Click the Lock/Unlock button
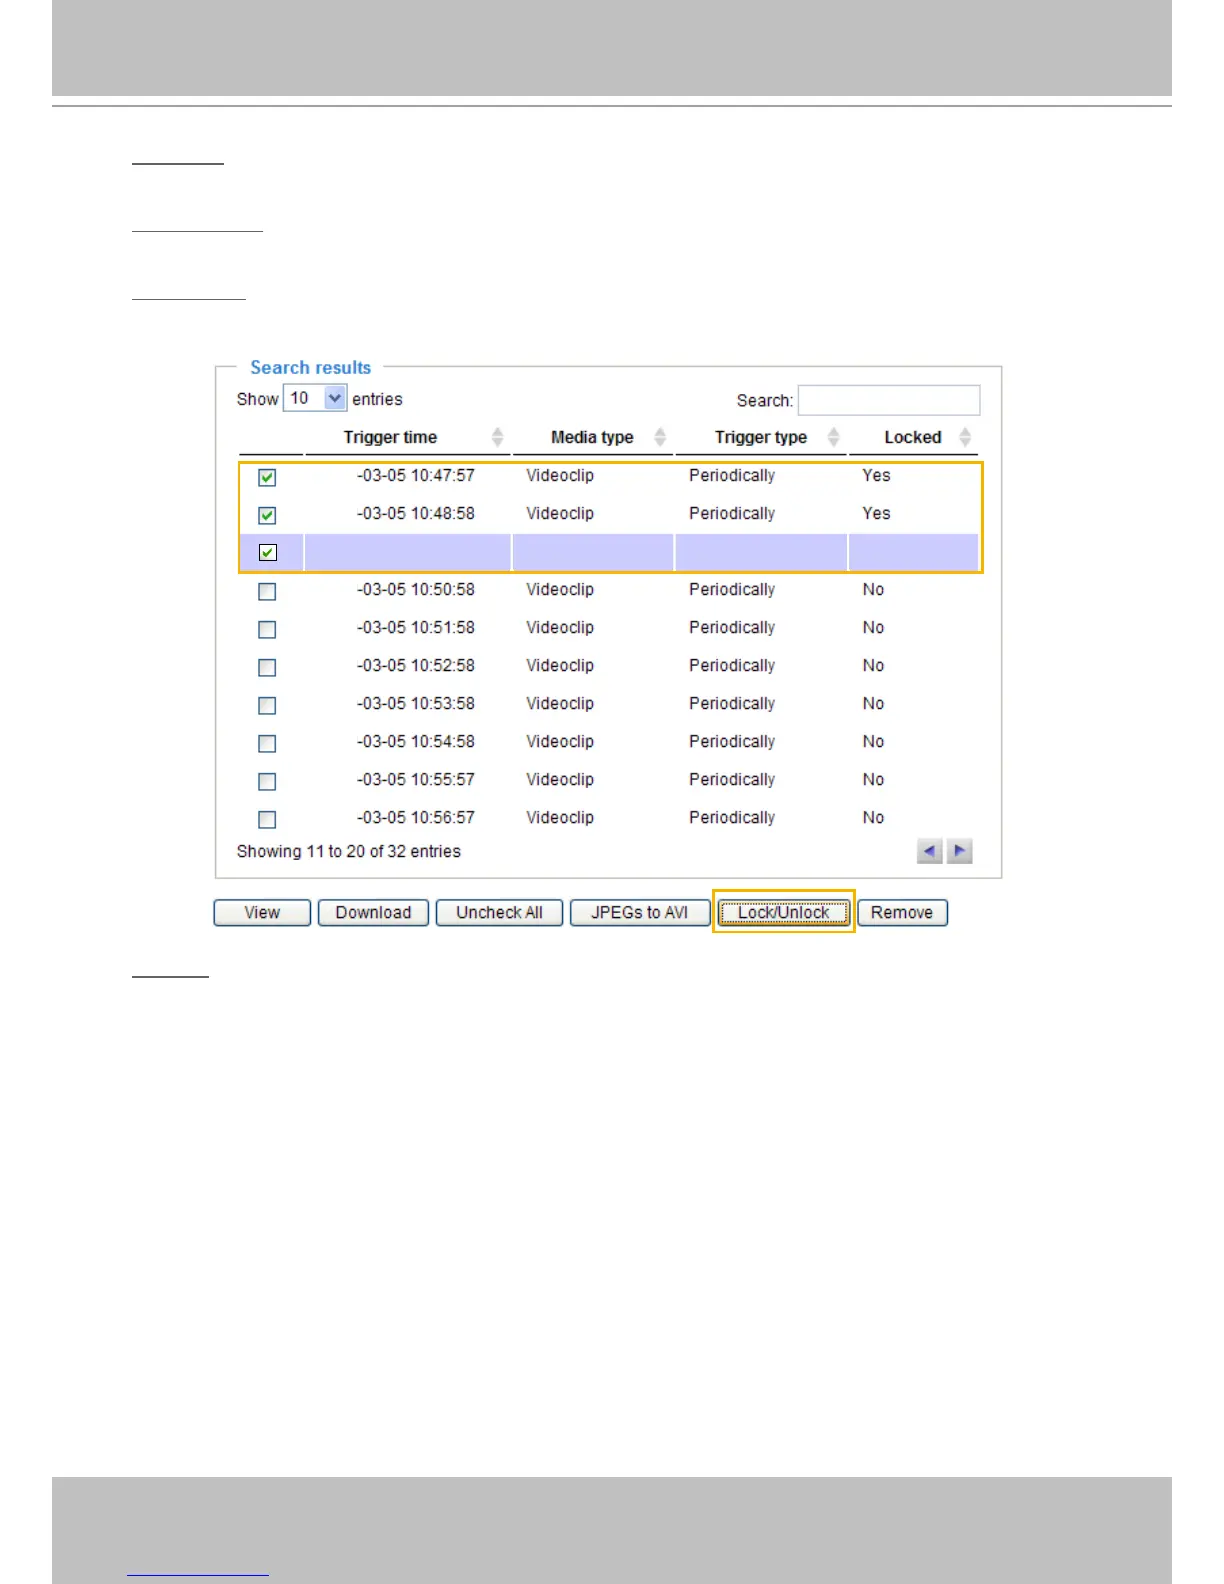This screenshot has height=1584, width=1224. [x=784, y=912]
